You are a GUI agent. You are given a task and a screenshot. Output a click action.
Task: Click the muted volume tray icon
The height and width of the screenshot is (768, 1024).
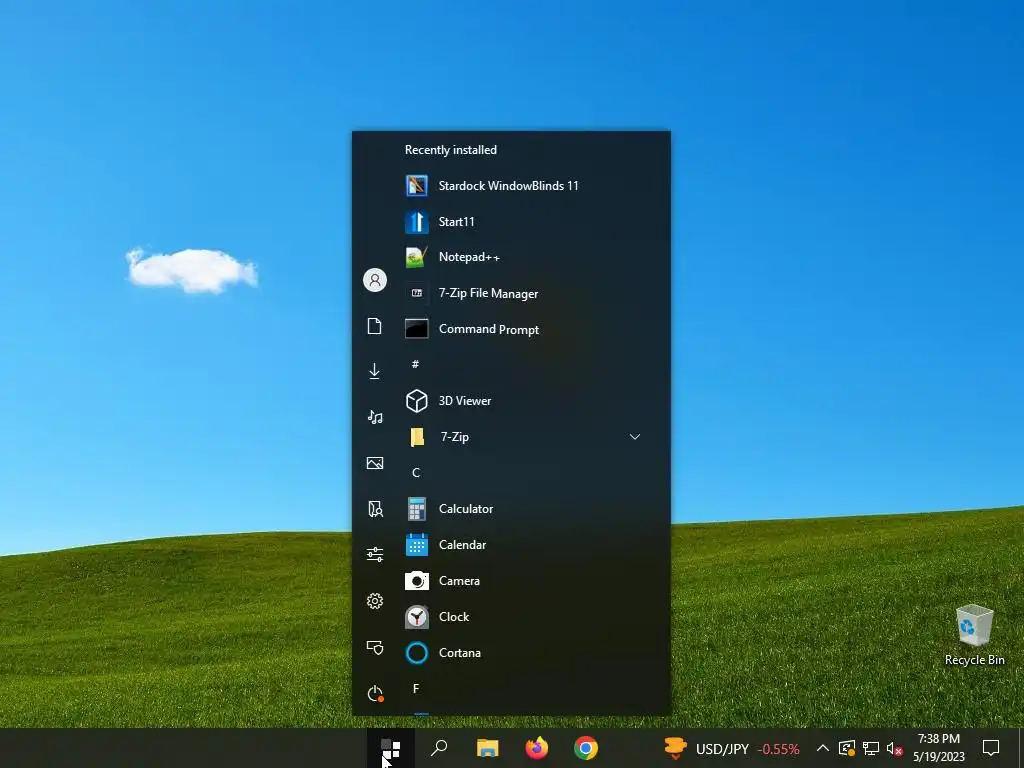(894, 748)
